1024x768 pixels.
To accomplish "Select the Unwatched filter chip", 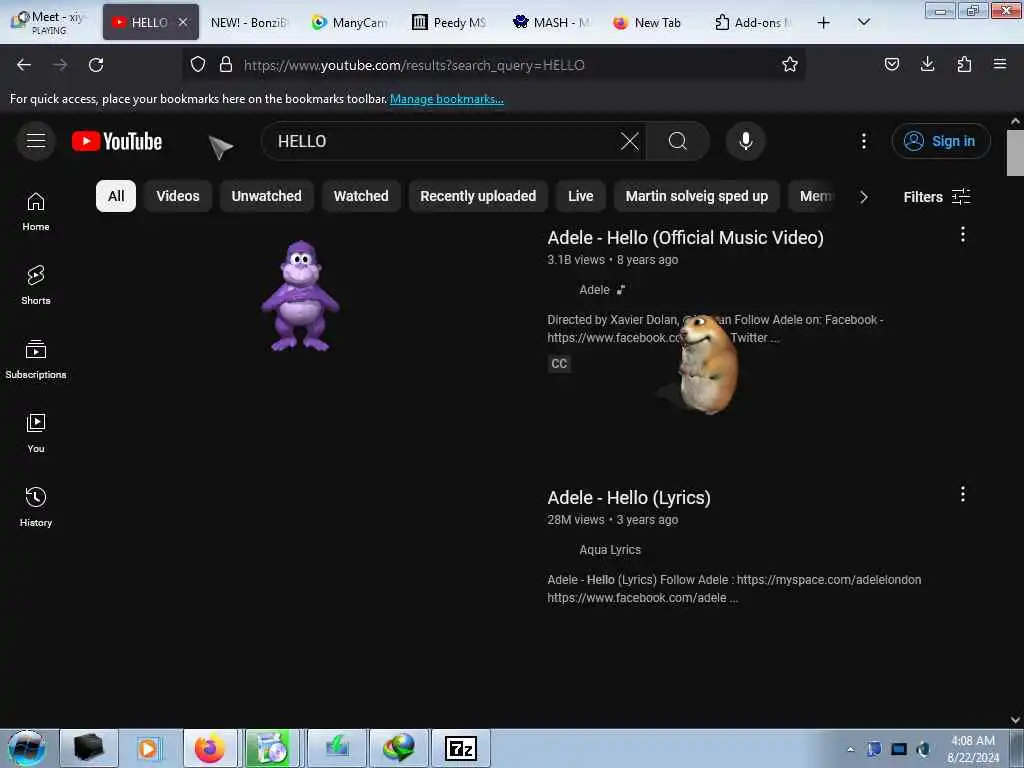I will (266, 196).
